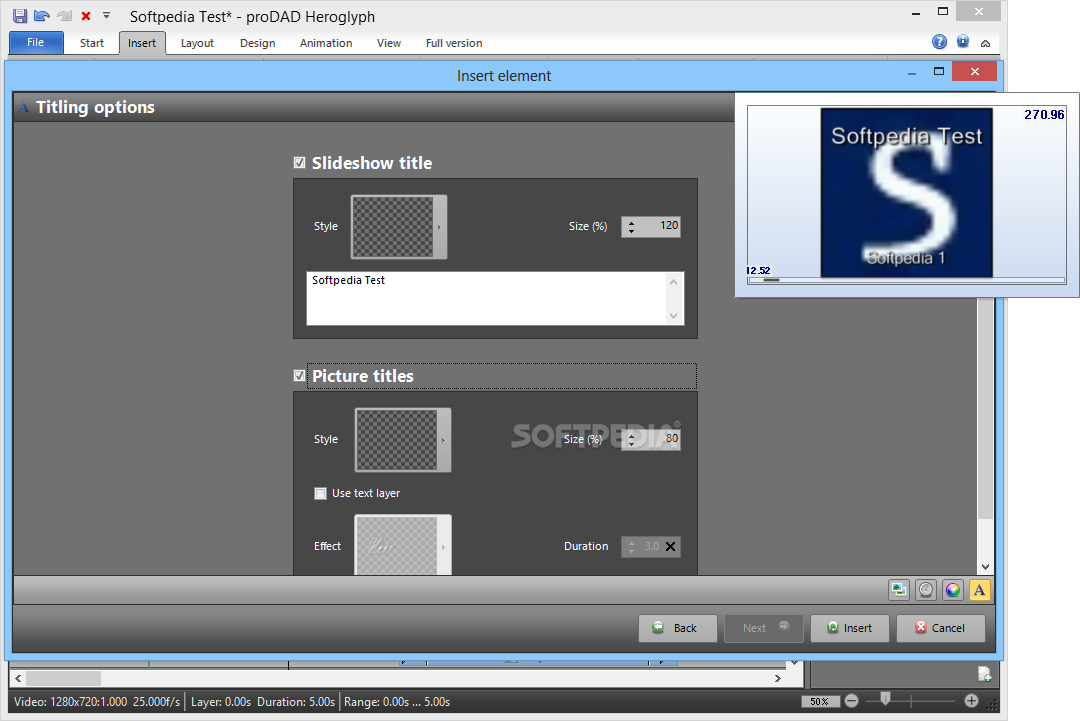
Task: Collapse the ribbon with the up chevron
Action: [x=986, y=43]
